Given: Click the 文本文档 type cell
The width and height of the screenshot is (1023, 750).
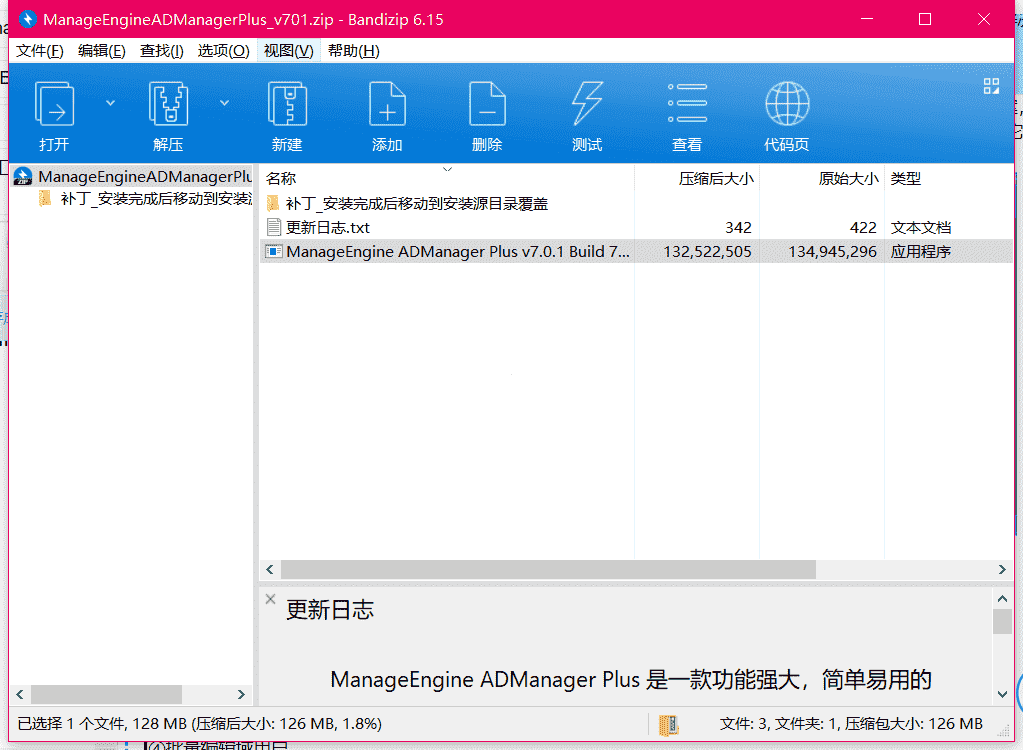Looking at the screenshot, I should coord(921,228).
